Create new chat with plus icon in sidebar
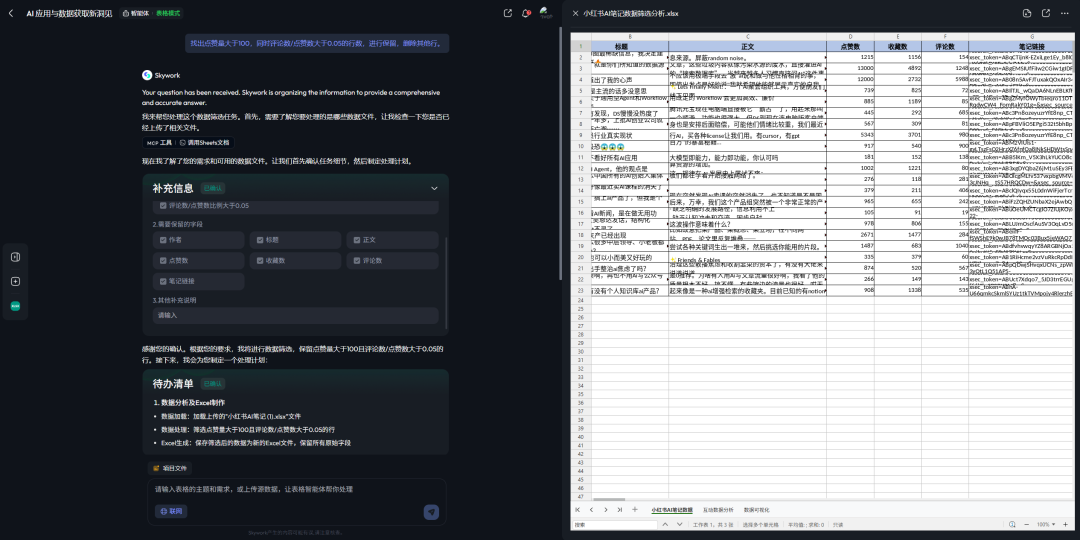This screenshot has height=540, width=1080. pyautogui.click(x=15, y=281)
